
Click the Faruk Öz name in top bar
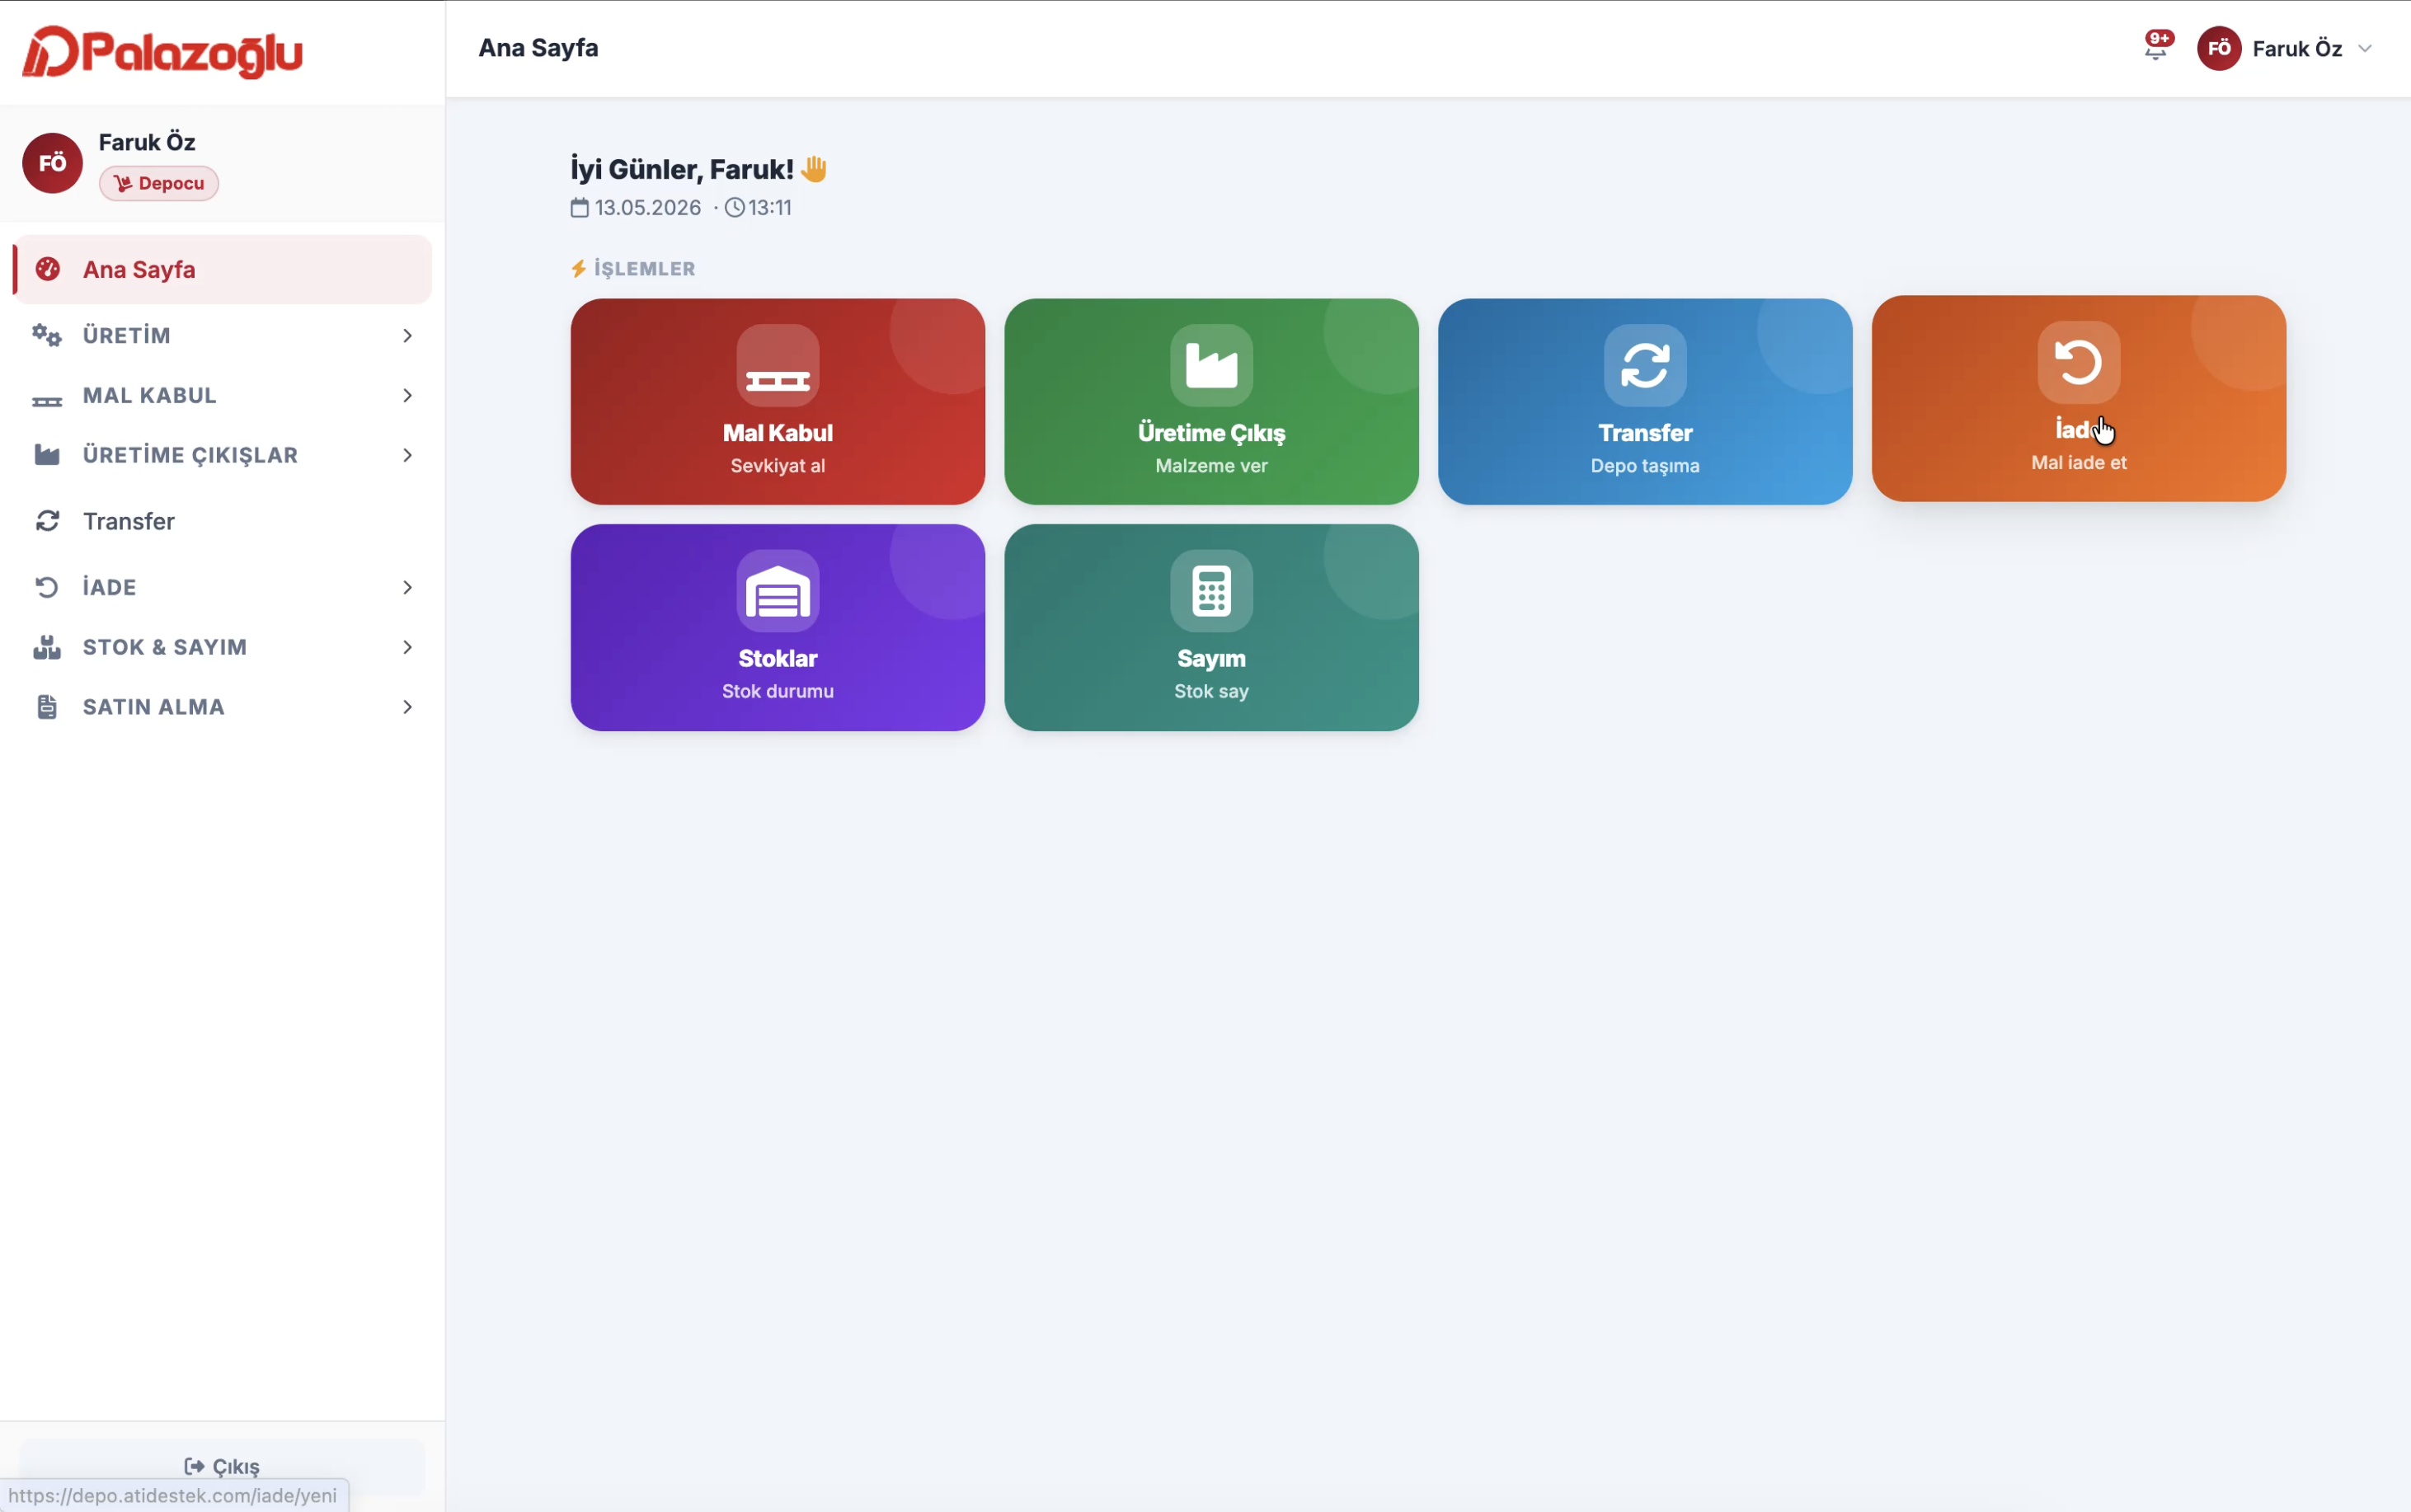pyautogui.click(x=2298, y=49)
